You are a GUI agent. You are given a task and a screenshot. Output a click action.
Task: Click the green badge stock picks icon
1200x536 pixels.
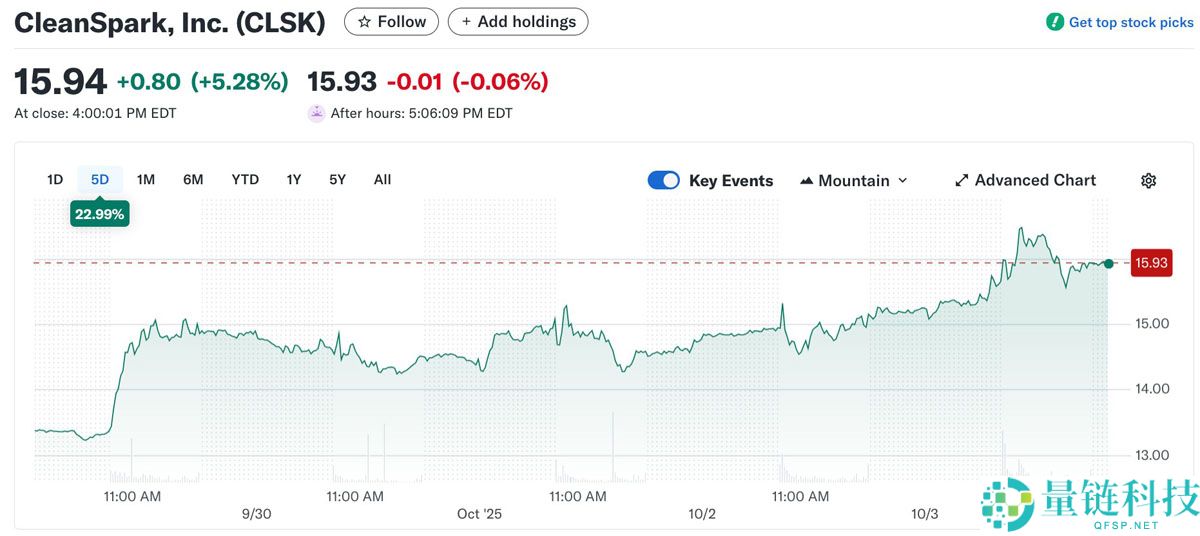(1055, 22)
